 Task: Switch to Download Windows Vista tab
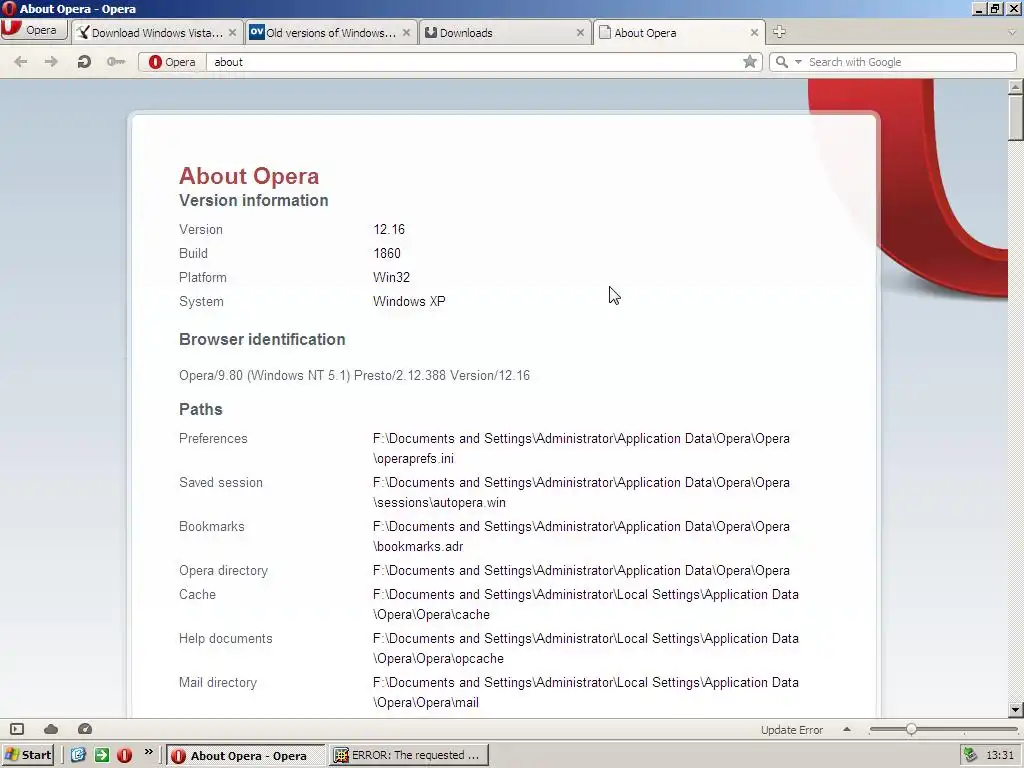tap(157, 33)
